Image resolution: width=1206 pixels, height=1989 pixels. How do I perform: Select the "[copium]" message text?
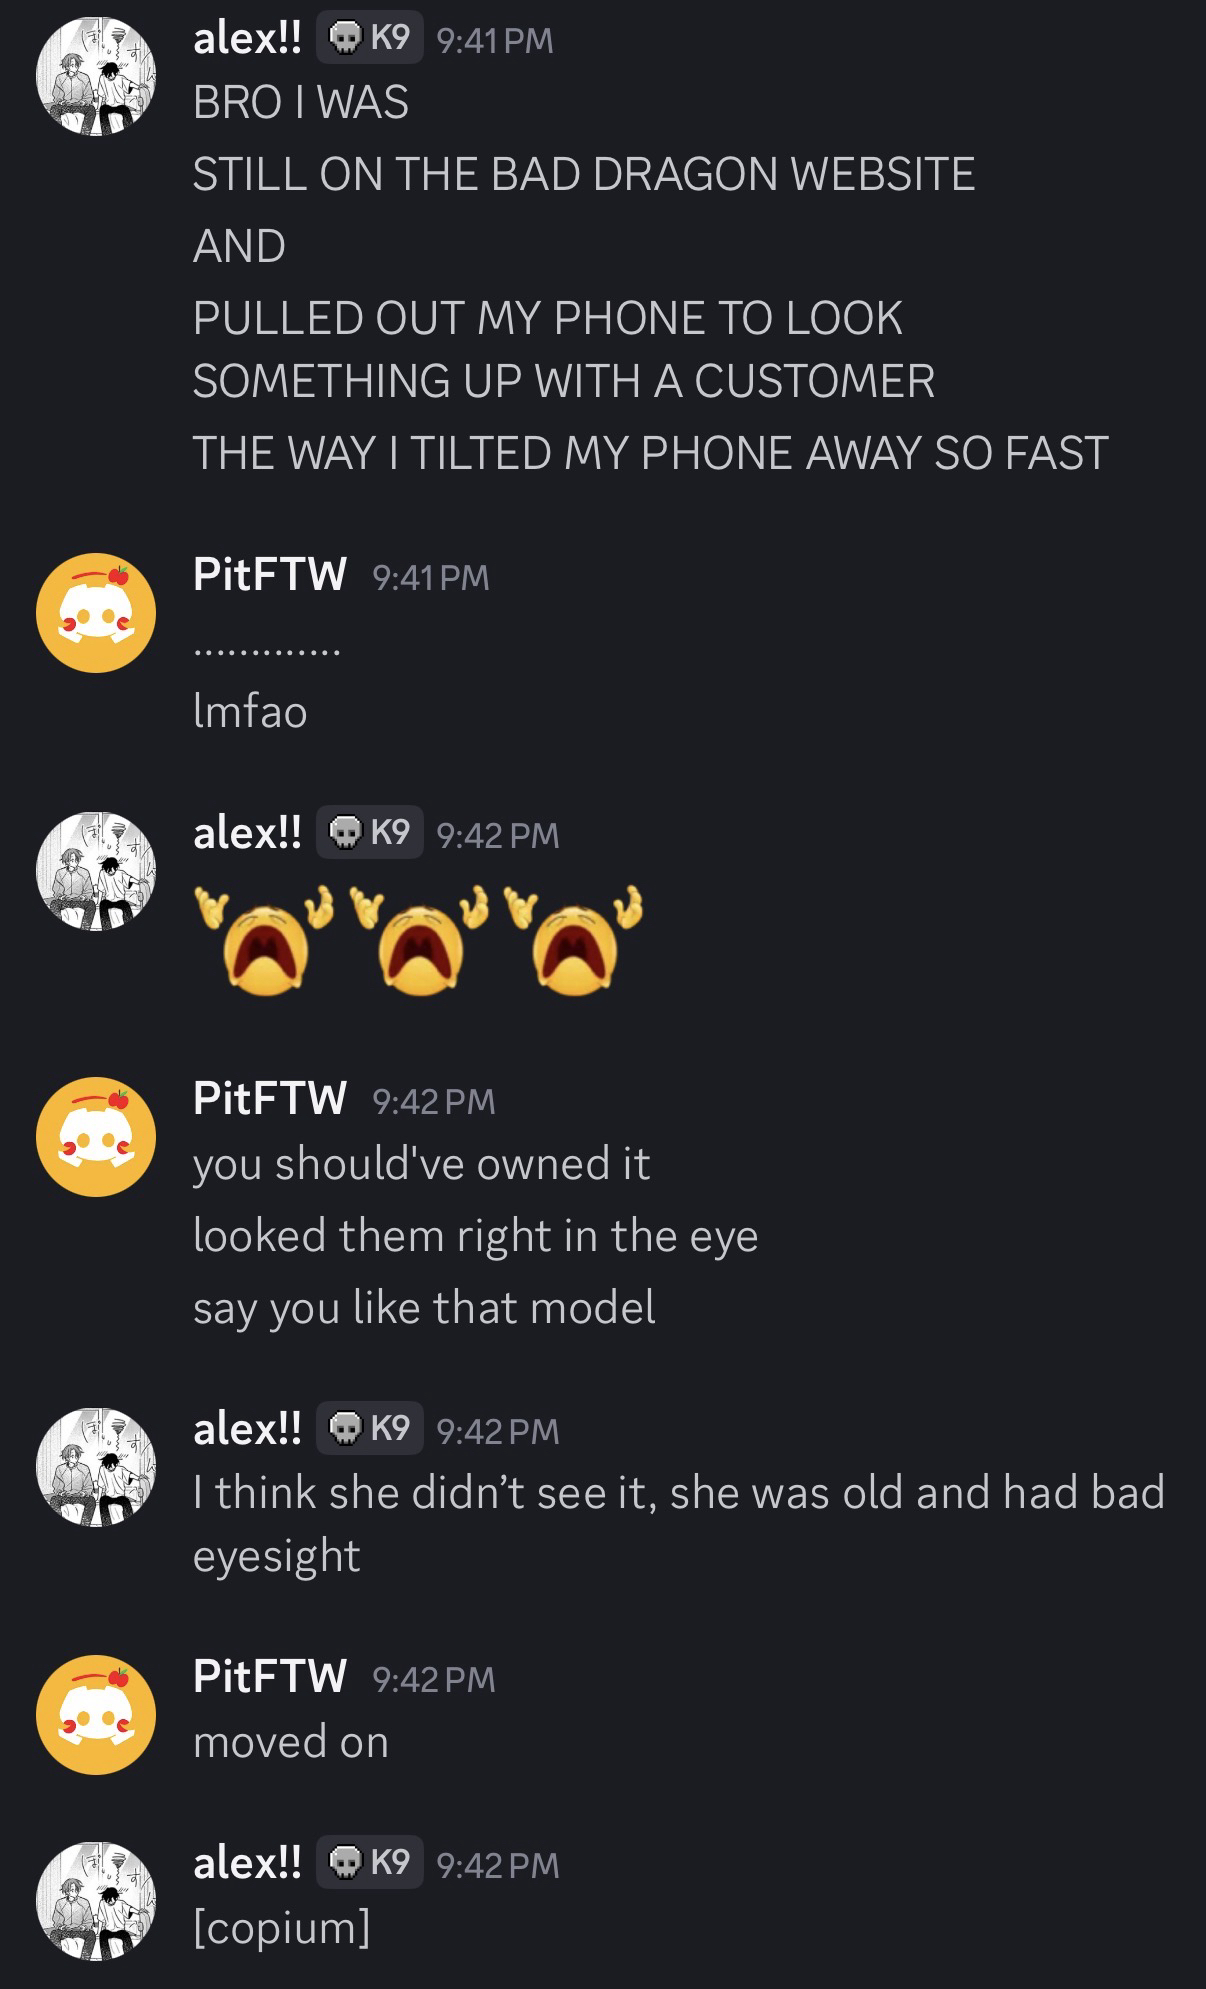coord(282,1928)
